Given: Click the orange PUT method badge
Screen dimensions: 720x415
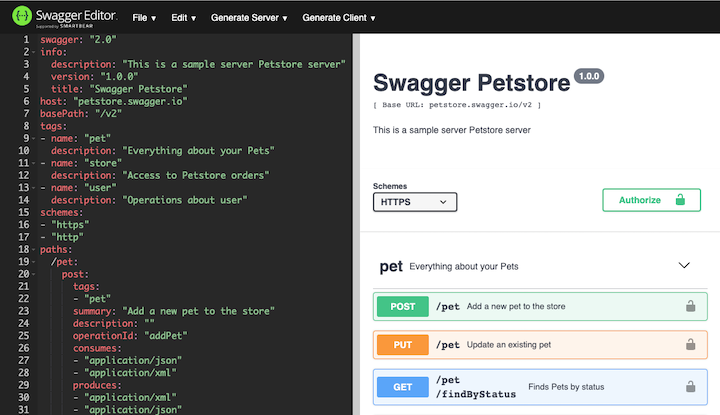Looking at the screenshot, I should point(402,345).
